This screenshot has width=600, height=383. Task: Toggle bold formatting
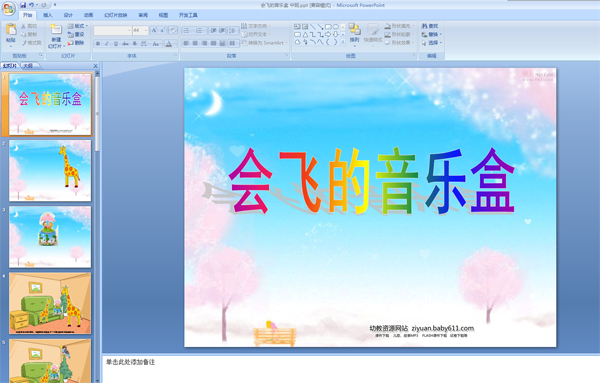click(x=98, y=44)
